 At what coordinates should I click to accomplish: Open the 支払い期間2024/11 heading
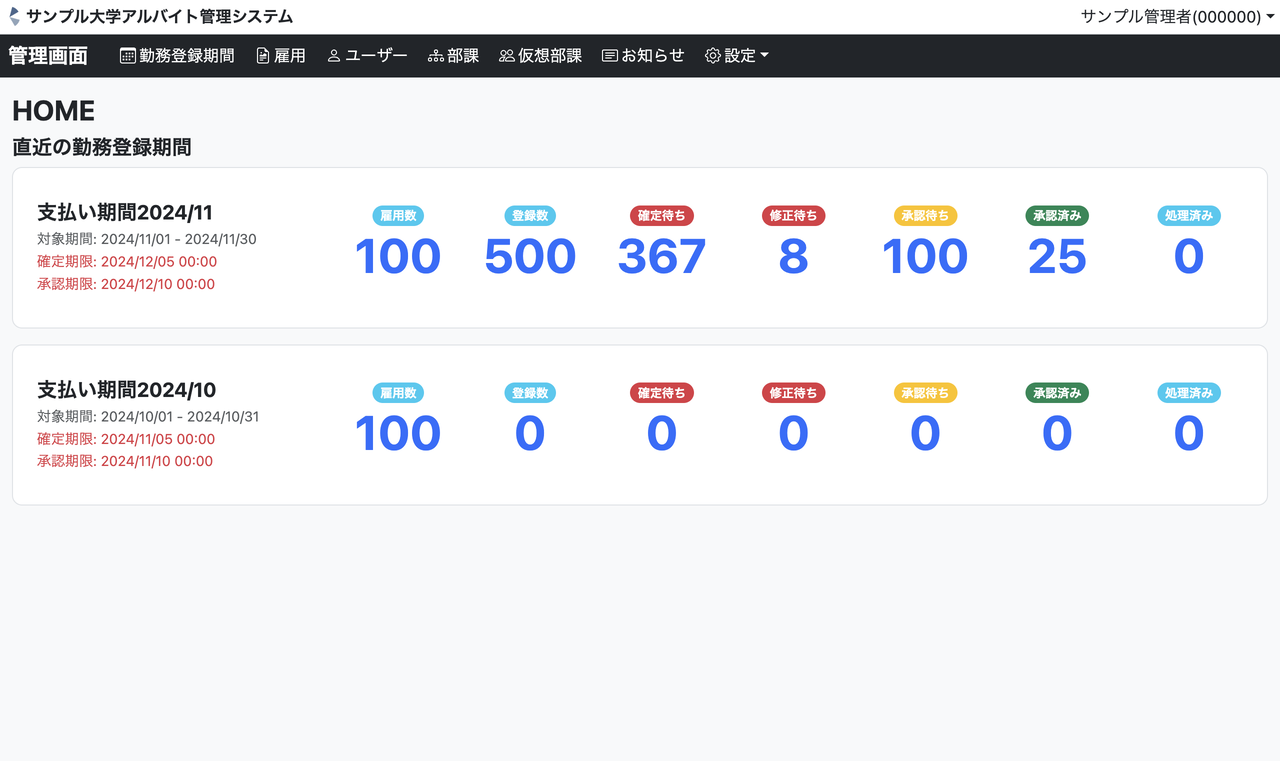[x=126, y=212]
